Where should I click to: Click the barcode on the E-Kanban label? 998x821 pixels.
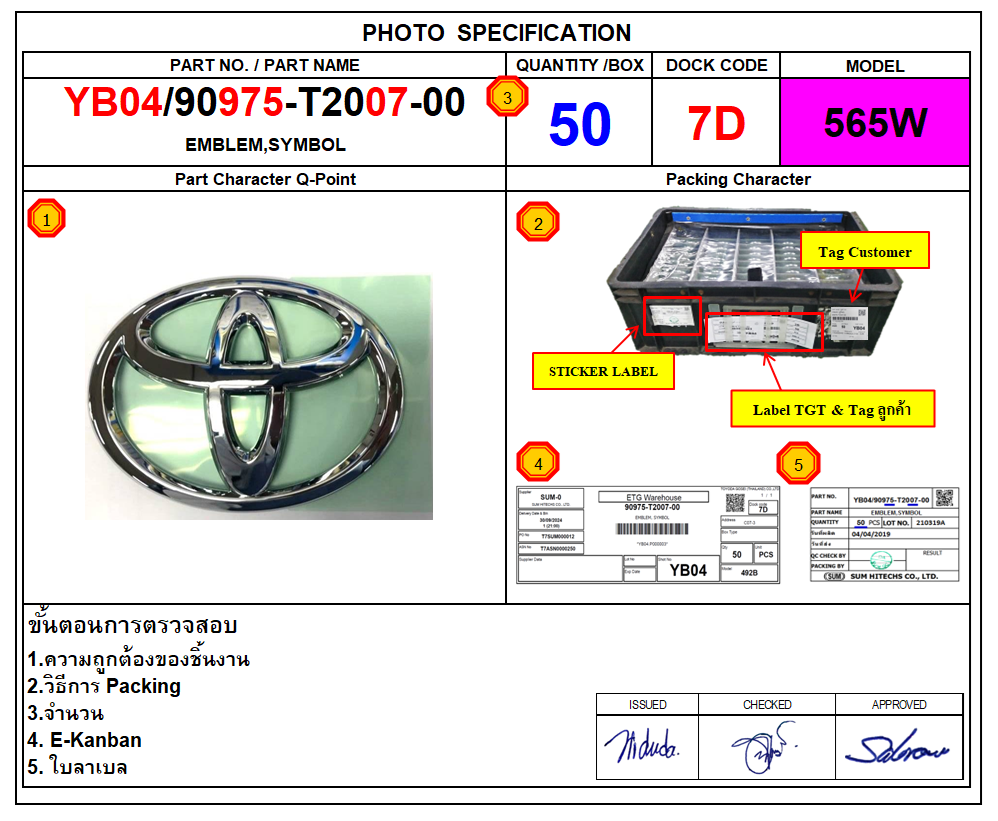tap(652, 529)
